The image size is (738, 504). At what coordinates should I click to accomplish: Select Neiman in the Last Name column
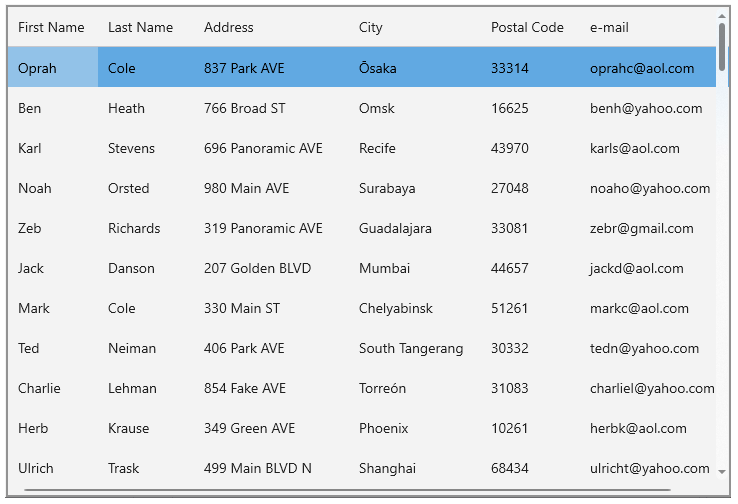(x=132, y=348)
